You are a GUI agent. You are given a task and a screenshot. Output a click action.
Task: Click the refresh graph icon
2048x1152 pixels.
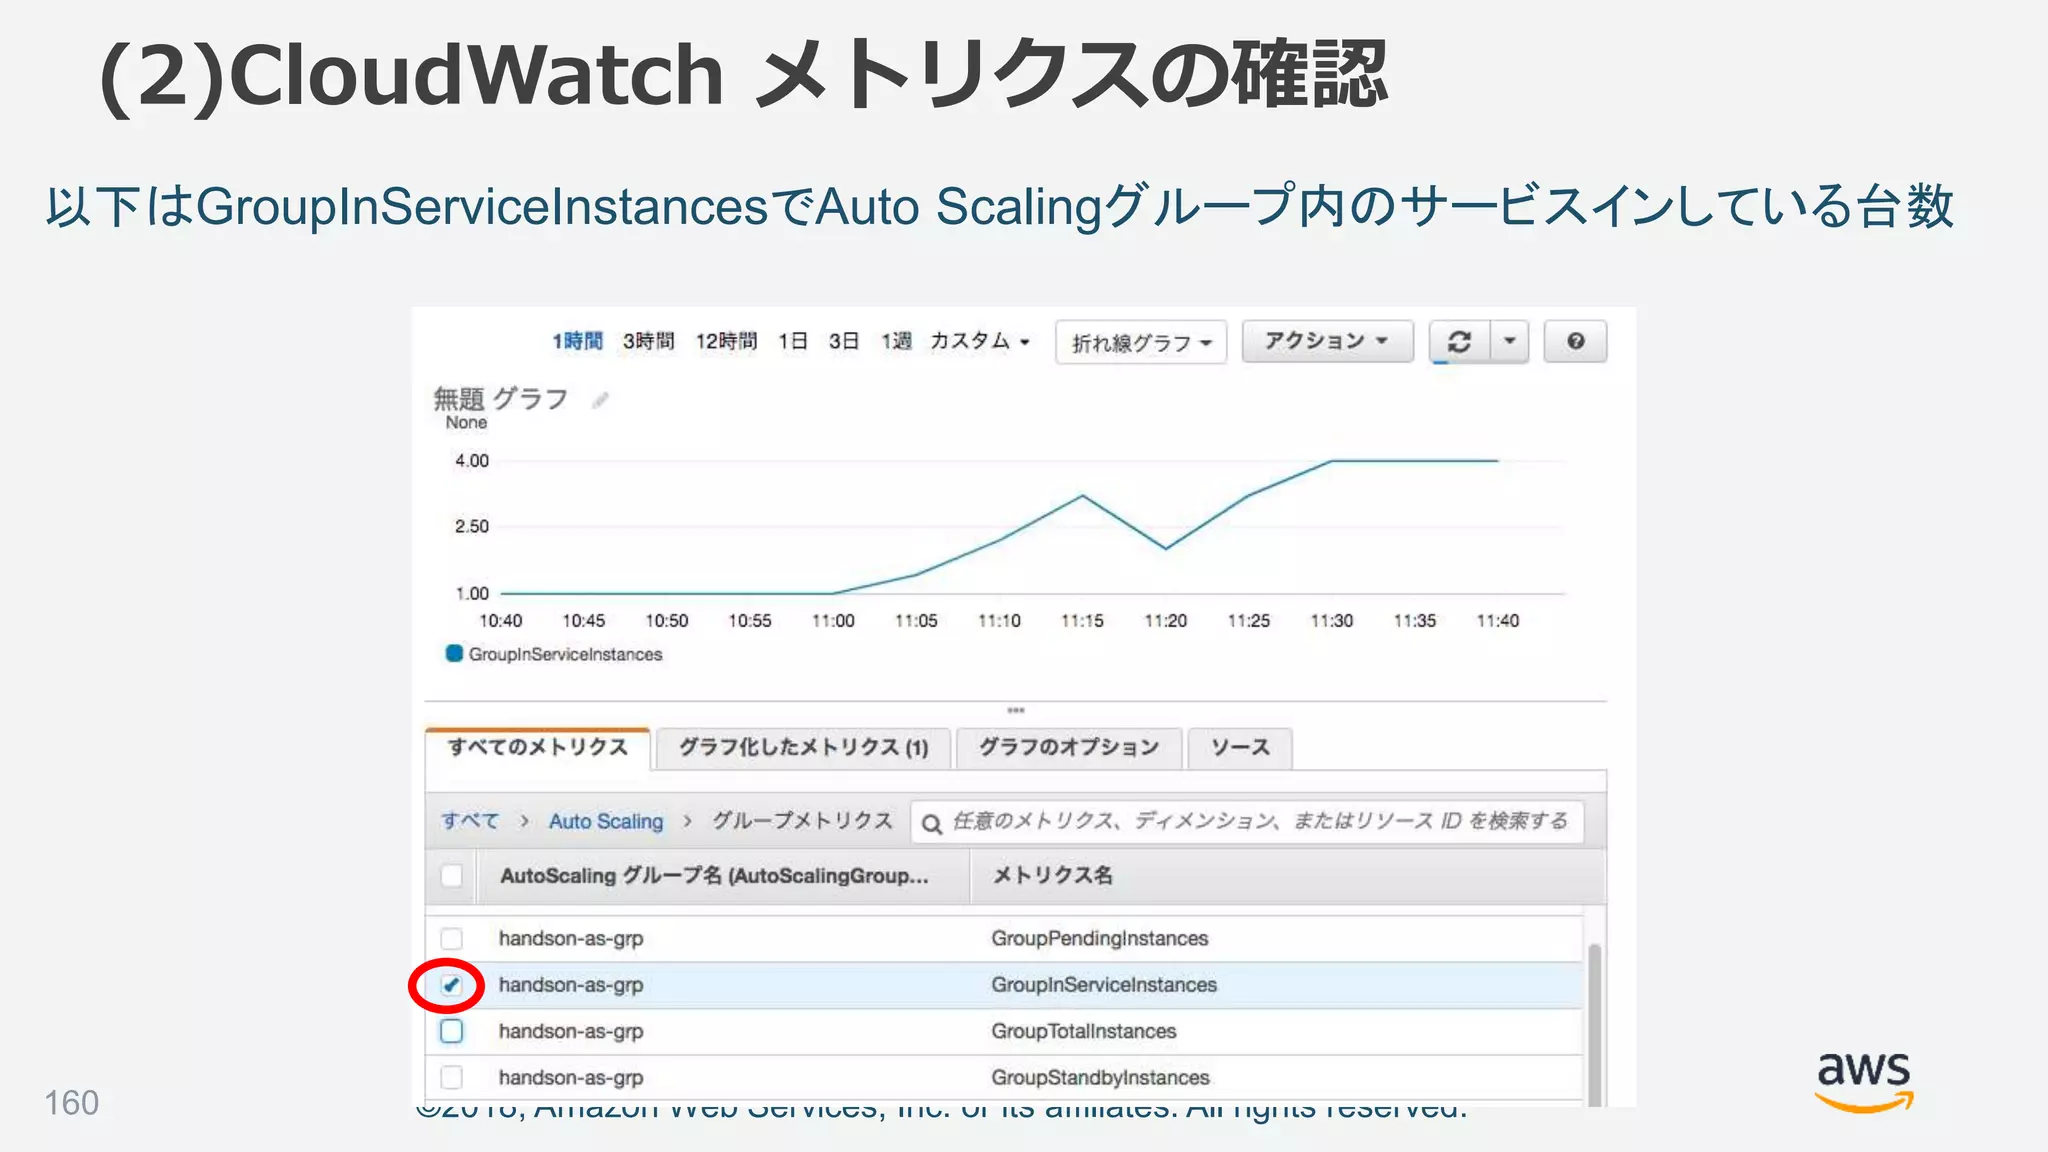click(1459, 342)
